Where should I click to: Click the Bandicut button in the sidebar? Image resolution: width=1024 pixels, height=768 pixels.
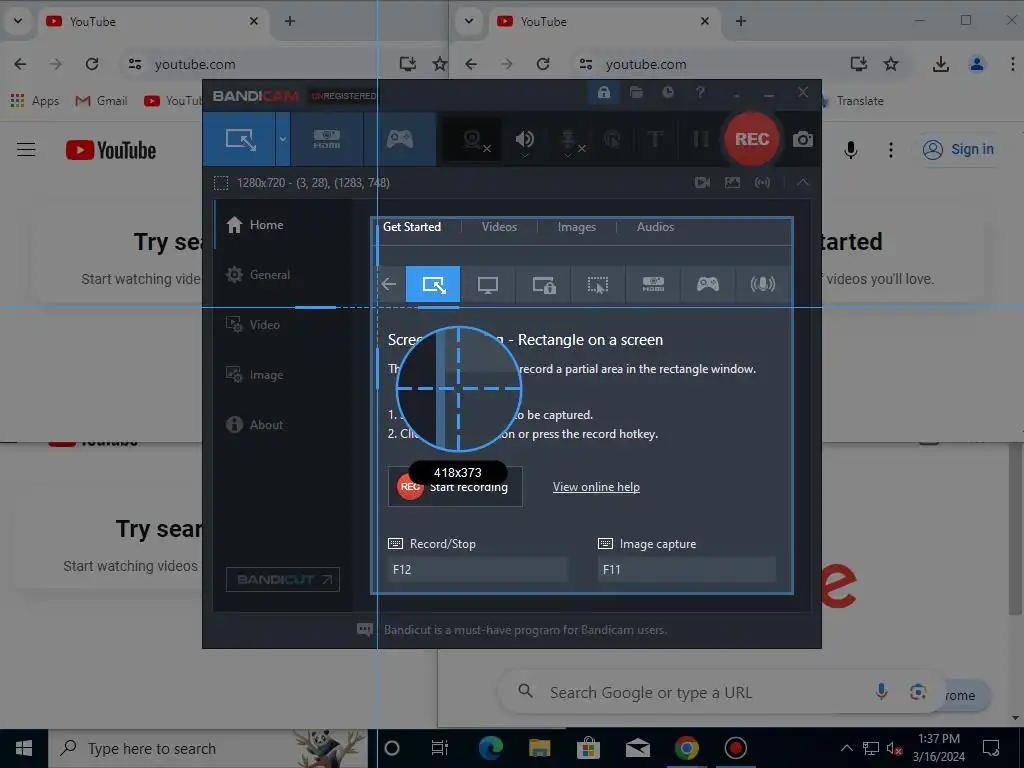point(283,579)
